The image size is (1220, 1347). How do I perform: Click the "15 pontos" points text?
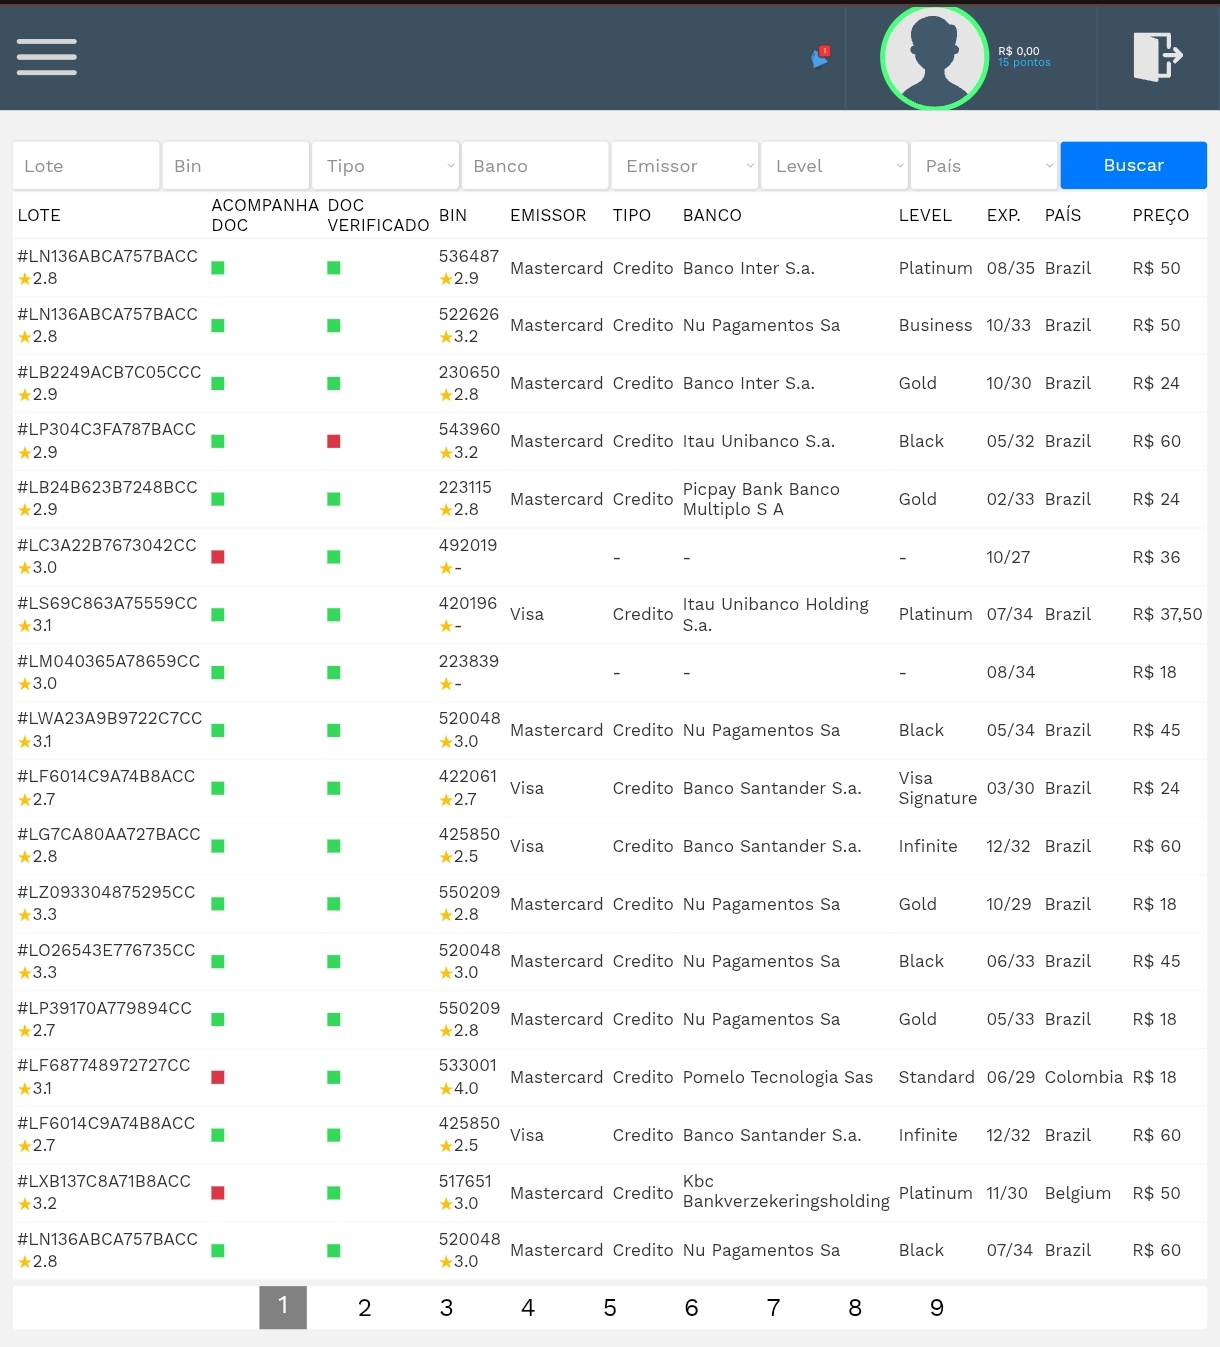[1024, 63]
